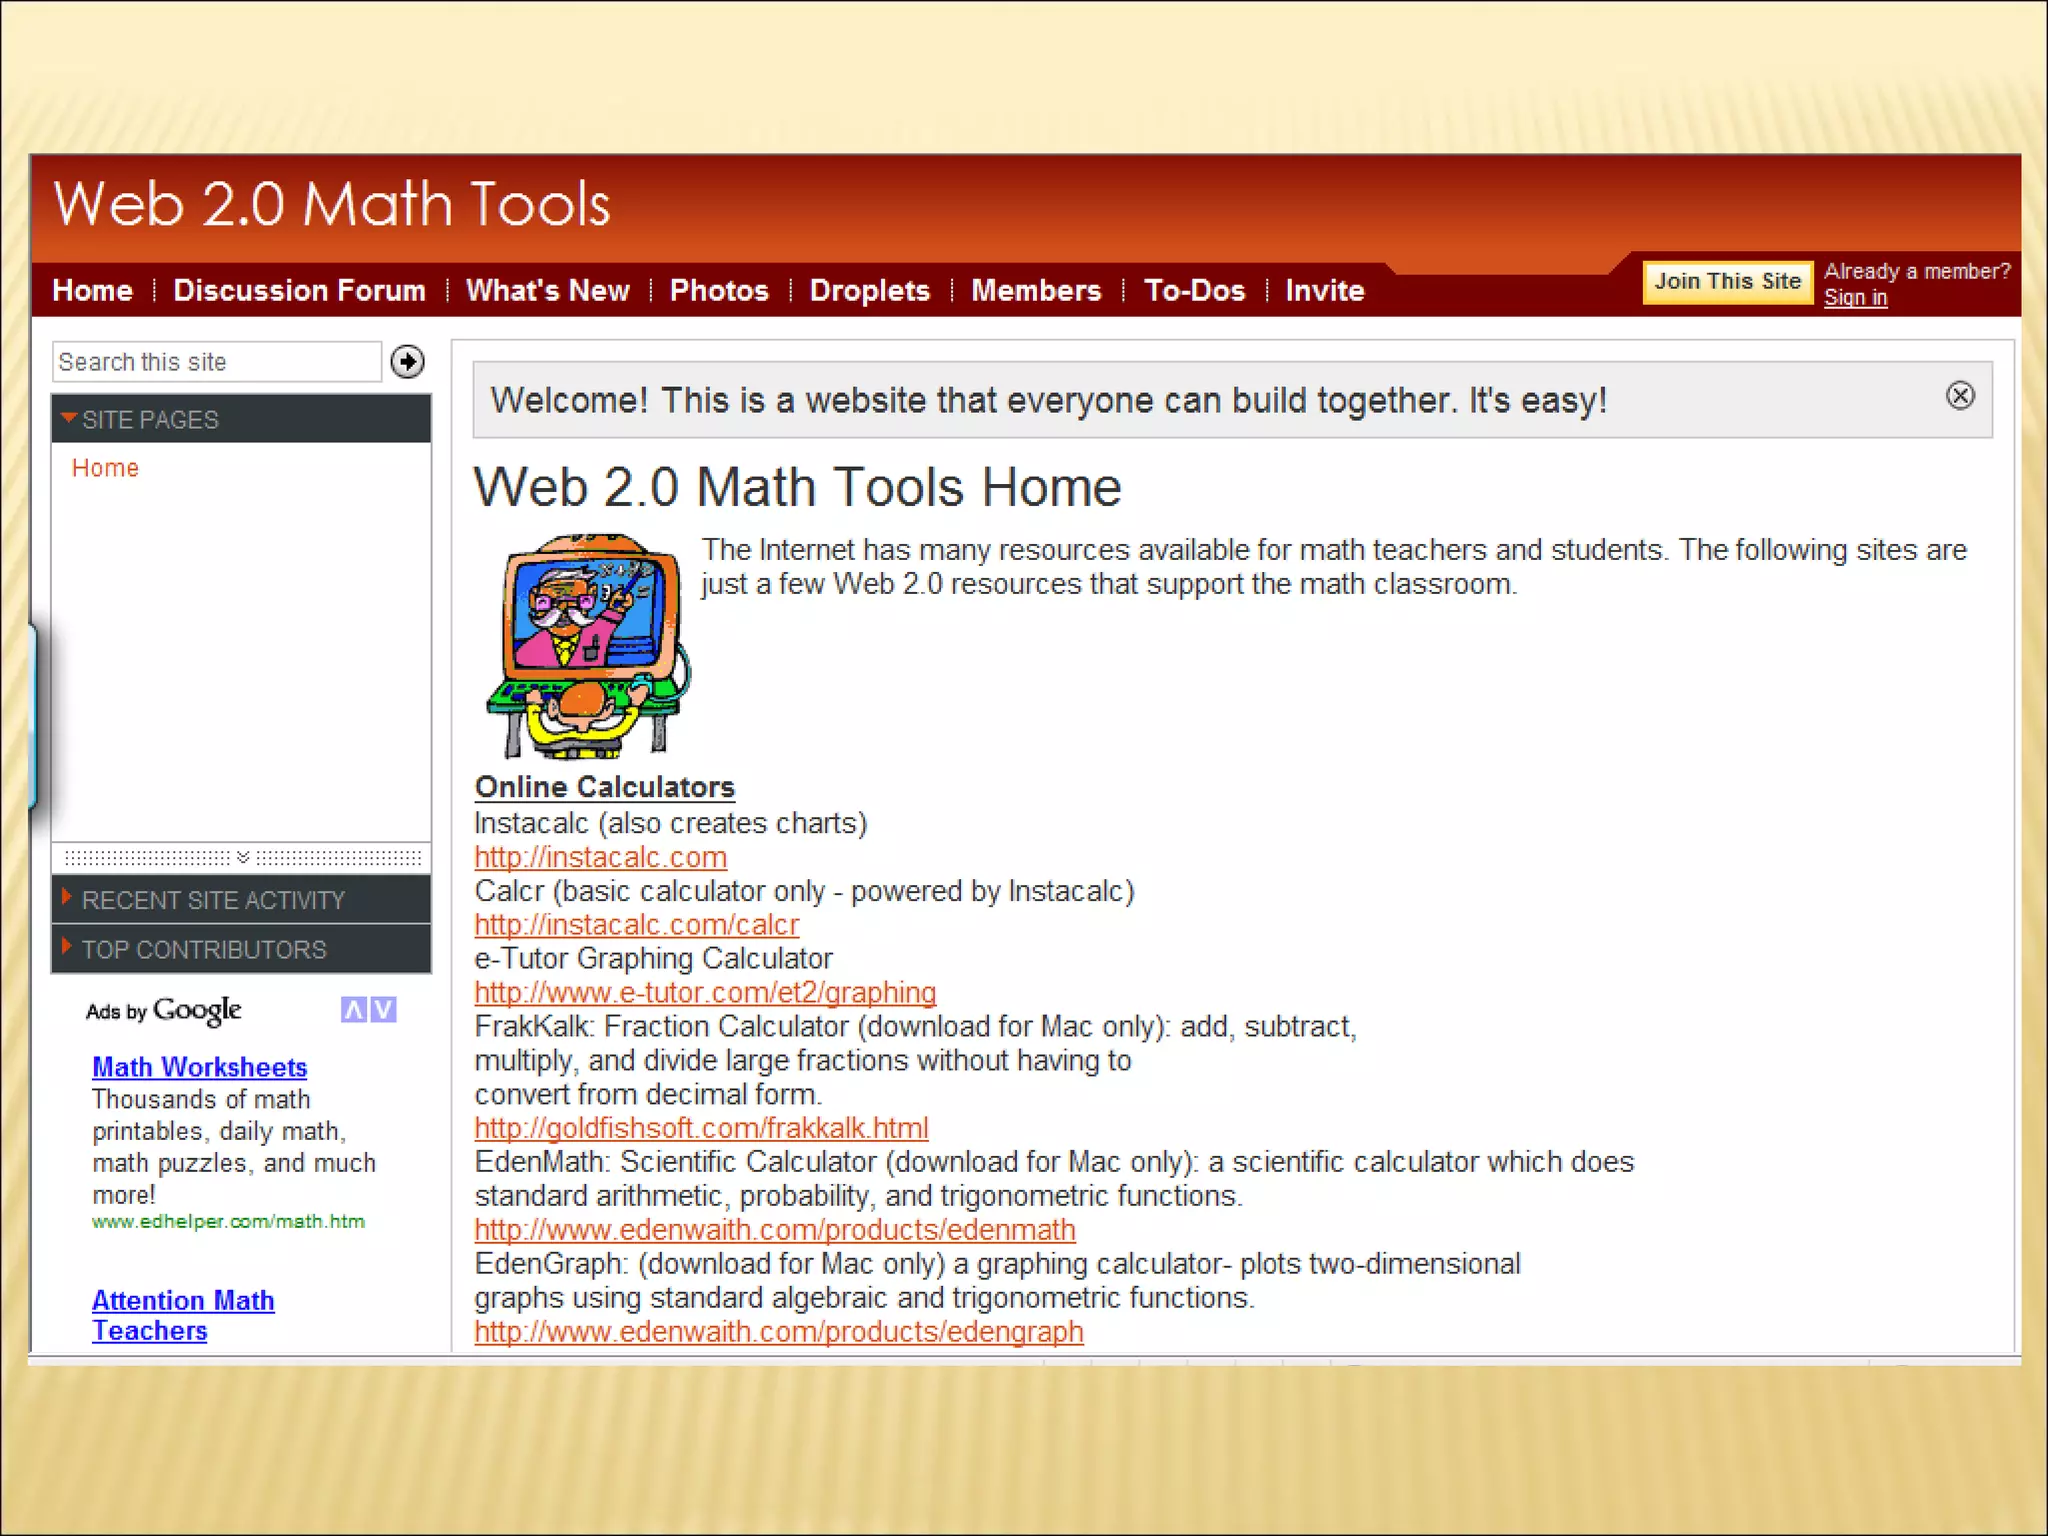Focus the Search this site field
The image size is (2048, 1536).
click(216, 362)
